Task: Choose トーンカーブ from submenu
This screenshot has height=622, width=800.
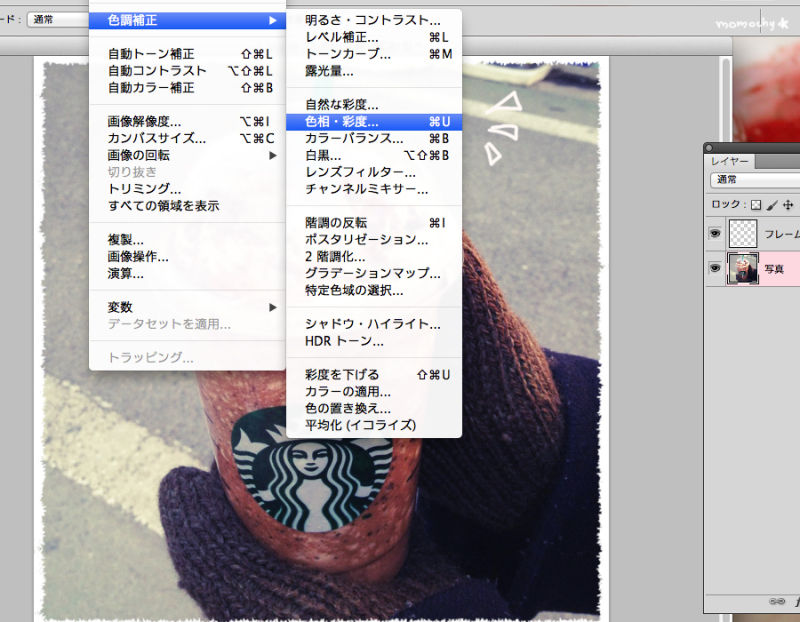Action: pyautogui.click(x=374, y=54)
